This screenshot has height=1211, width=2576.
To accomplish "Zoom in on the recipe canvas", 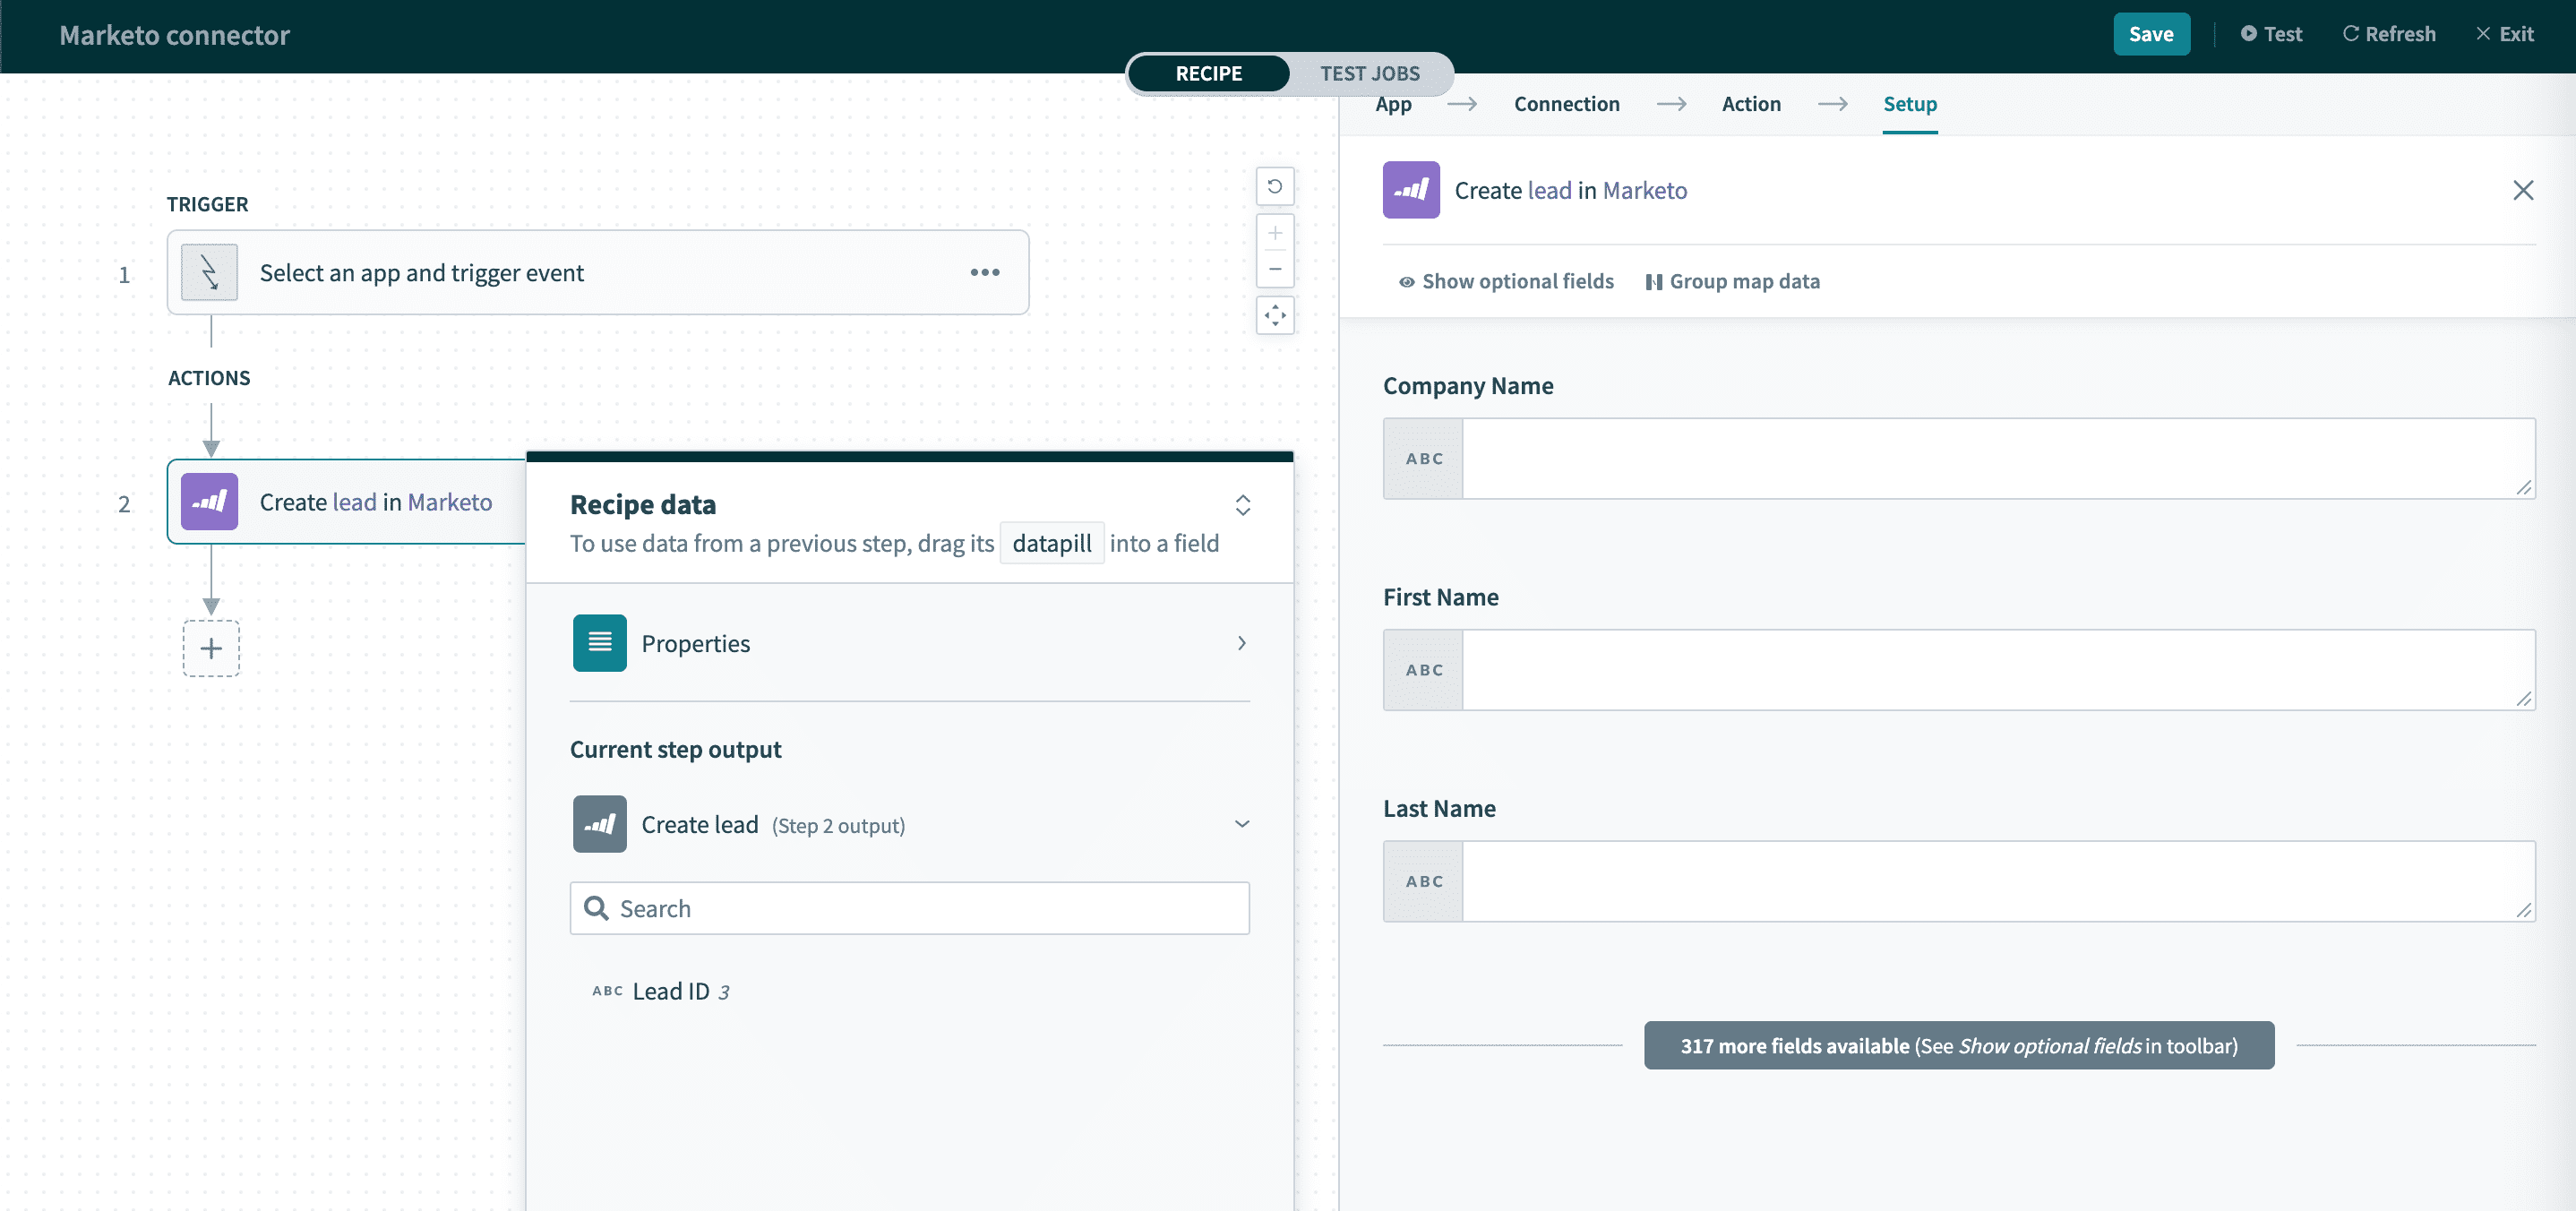I will click(1274, 233).
